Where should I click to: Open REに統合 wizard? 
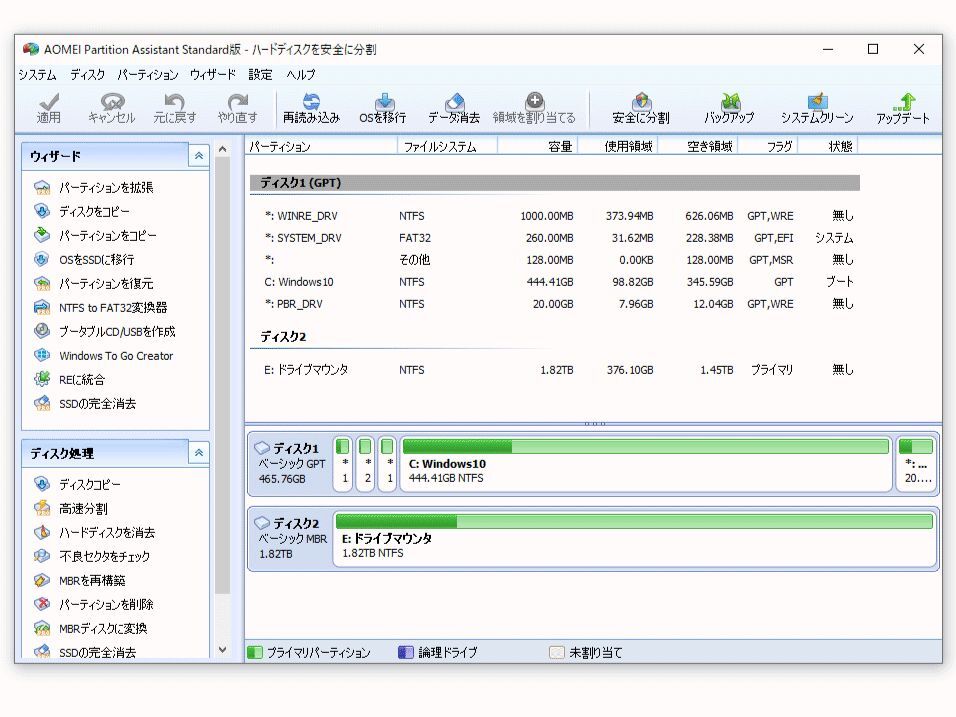pos(70,380)
